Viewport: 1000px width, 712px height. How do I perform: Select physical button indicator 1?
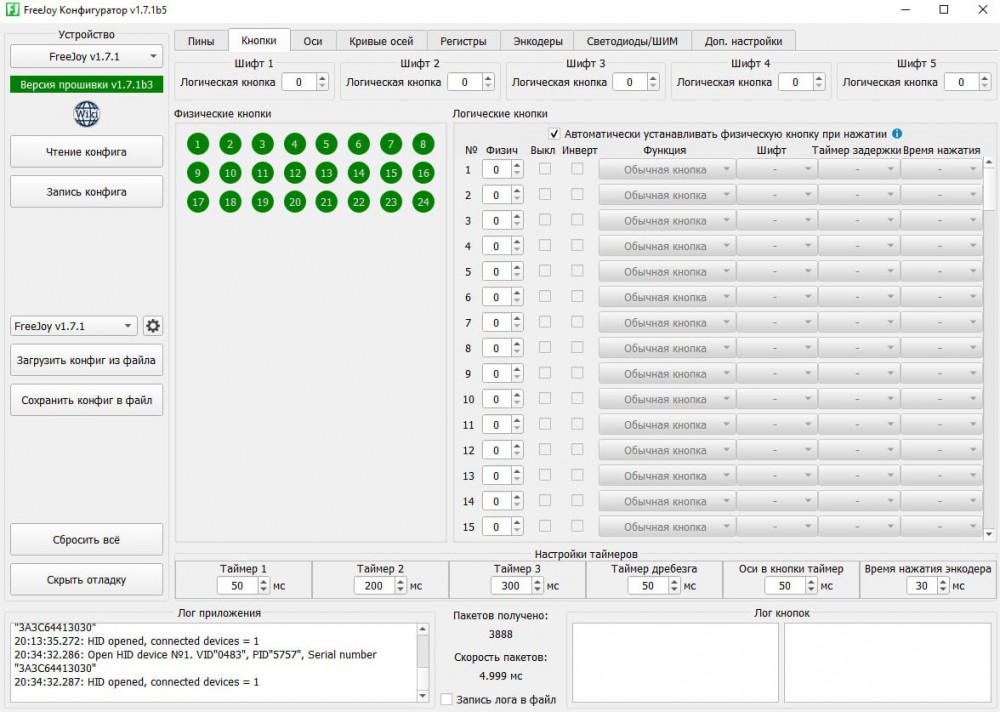(x=198, y=144)
